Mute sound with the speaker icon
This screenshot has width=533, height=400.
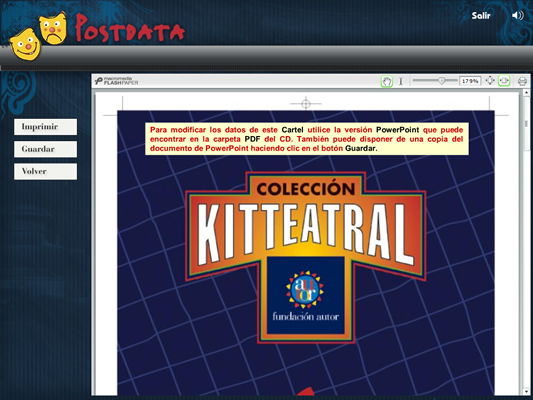(517, 15)
